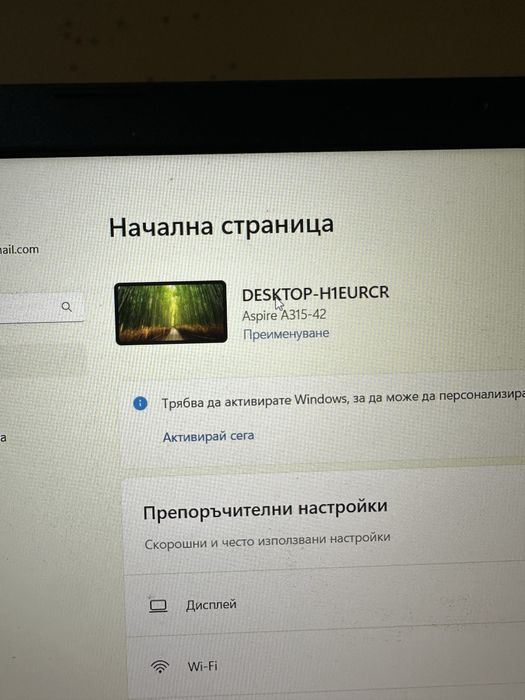This screenshot has height=700, width=525.
Task: Click the display monitor icon
Action: (x=158, y=606)
